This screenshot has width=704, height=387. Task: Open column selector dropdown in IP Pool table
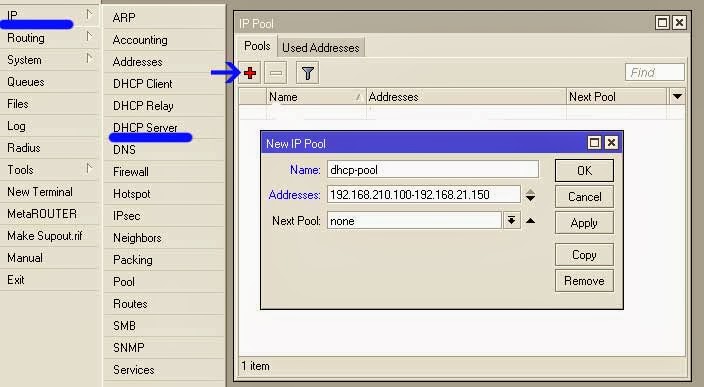[677, 97]
